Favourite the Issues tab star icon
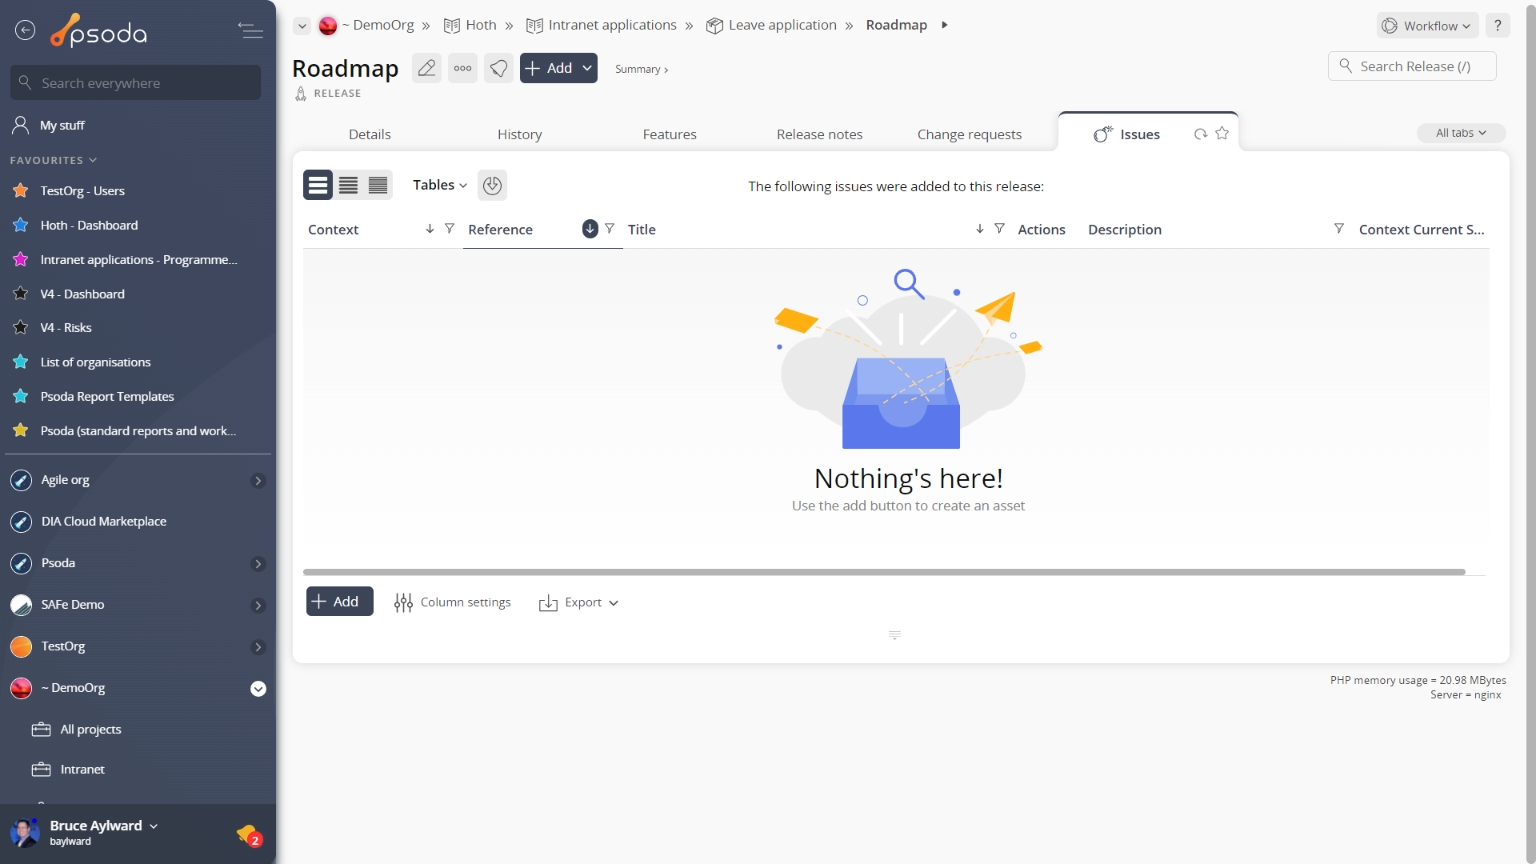 pyautogui.click(x=1222, y=133)
